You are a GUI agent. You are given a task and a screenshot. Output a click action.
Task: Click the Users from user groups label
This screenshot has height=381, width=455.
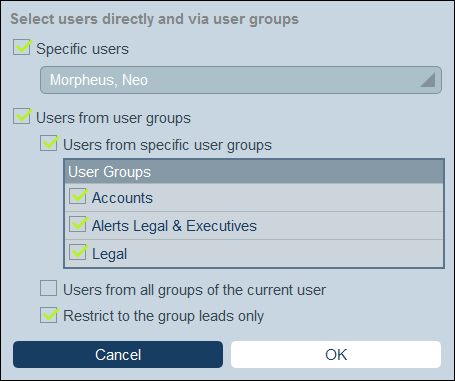[x=113, y=118]
